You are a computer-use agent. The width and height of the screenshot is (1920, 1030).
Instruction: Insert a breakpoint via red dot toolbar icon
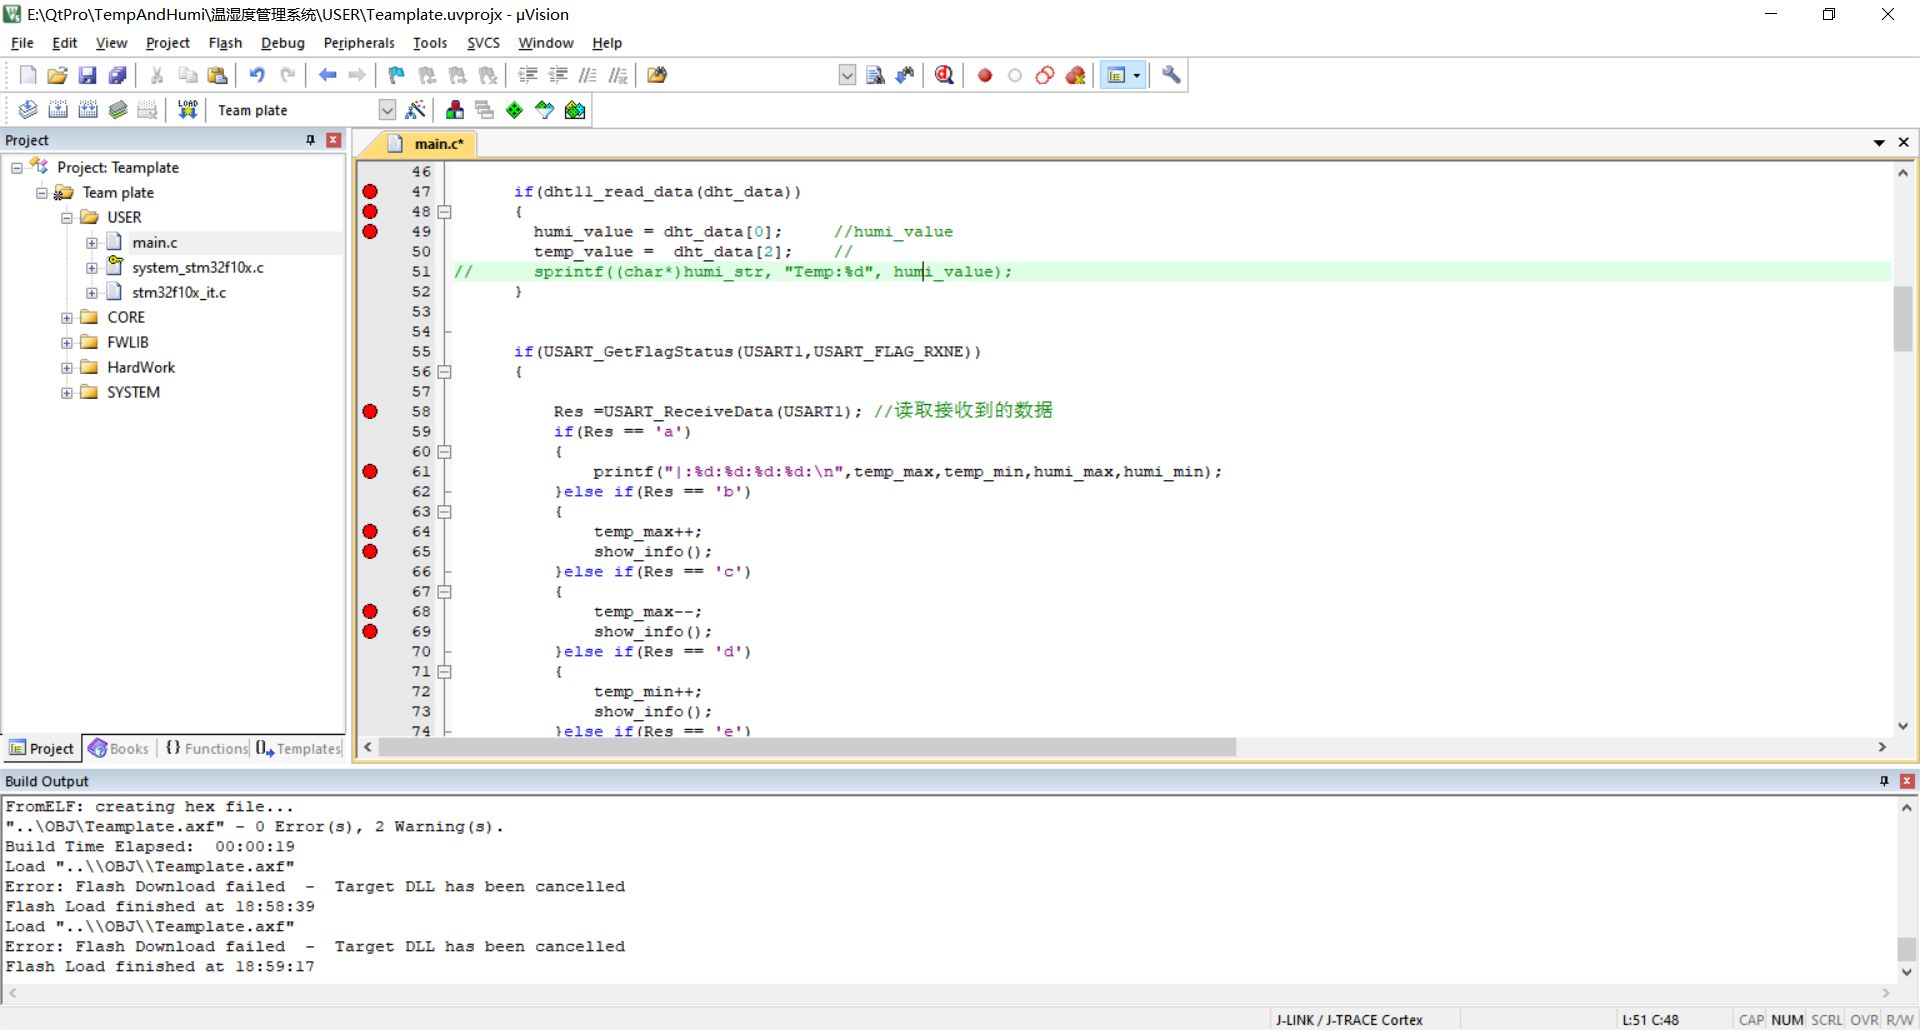[x=985, y=75]
